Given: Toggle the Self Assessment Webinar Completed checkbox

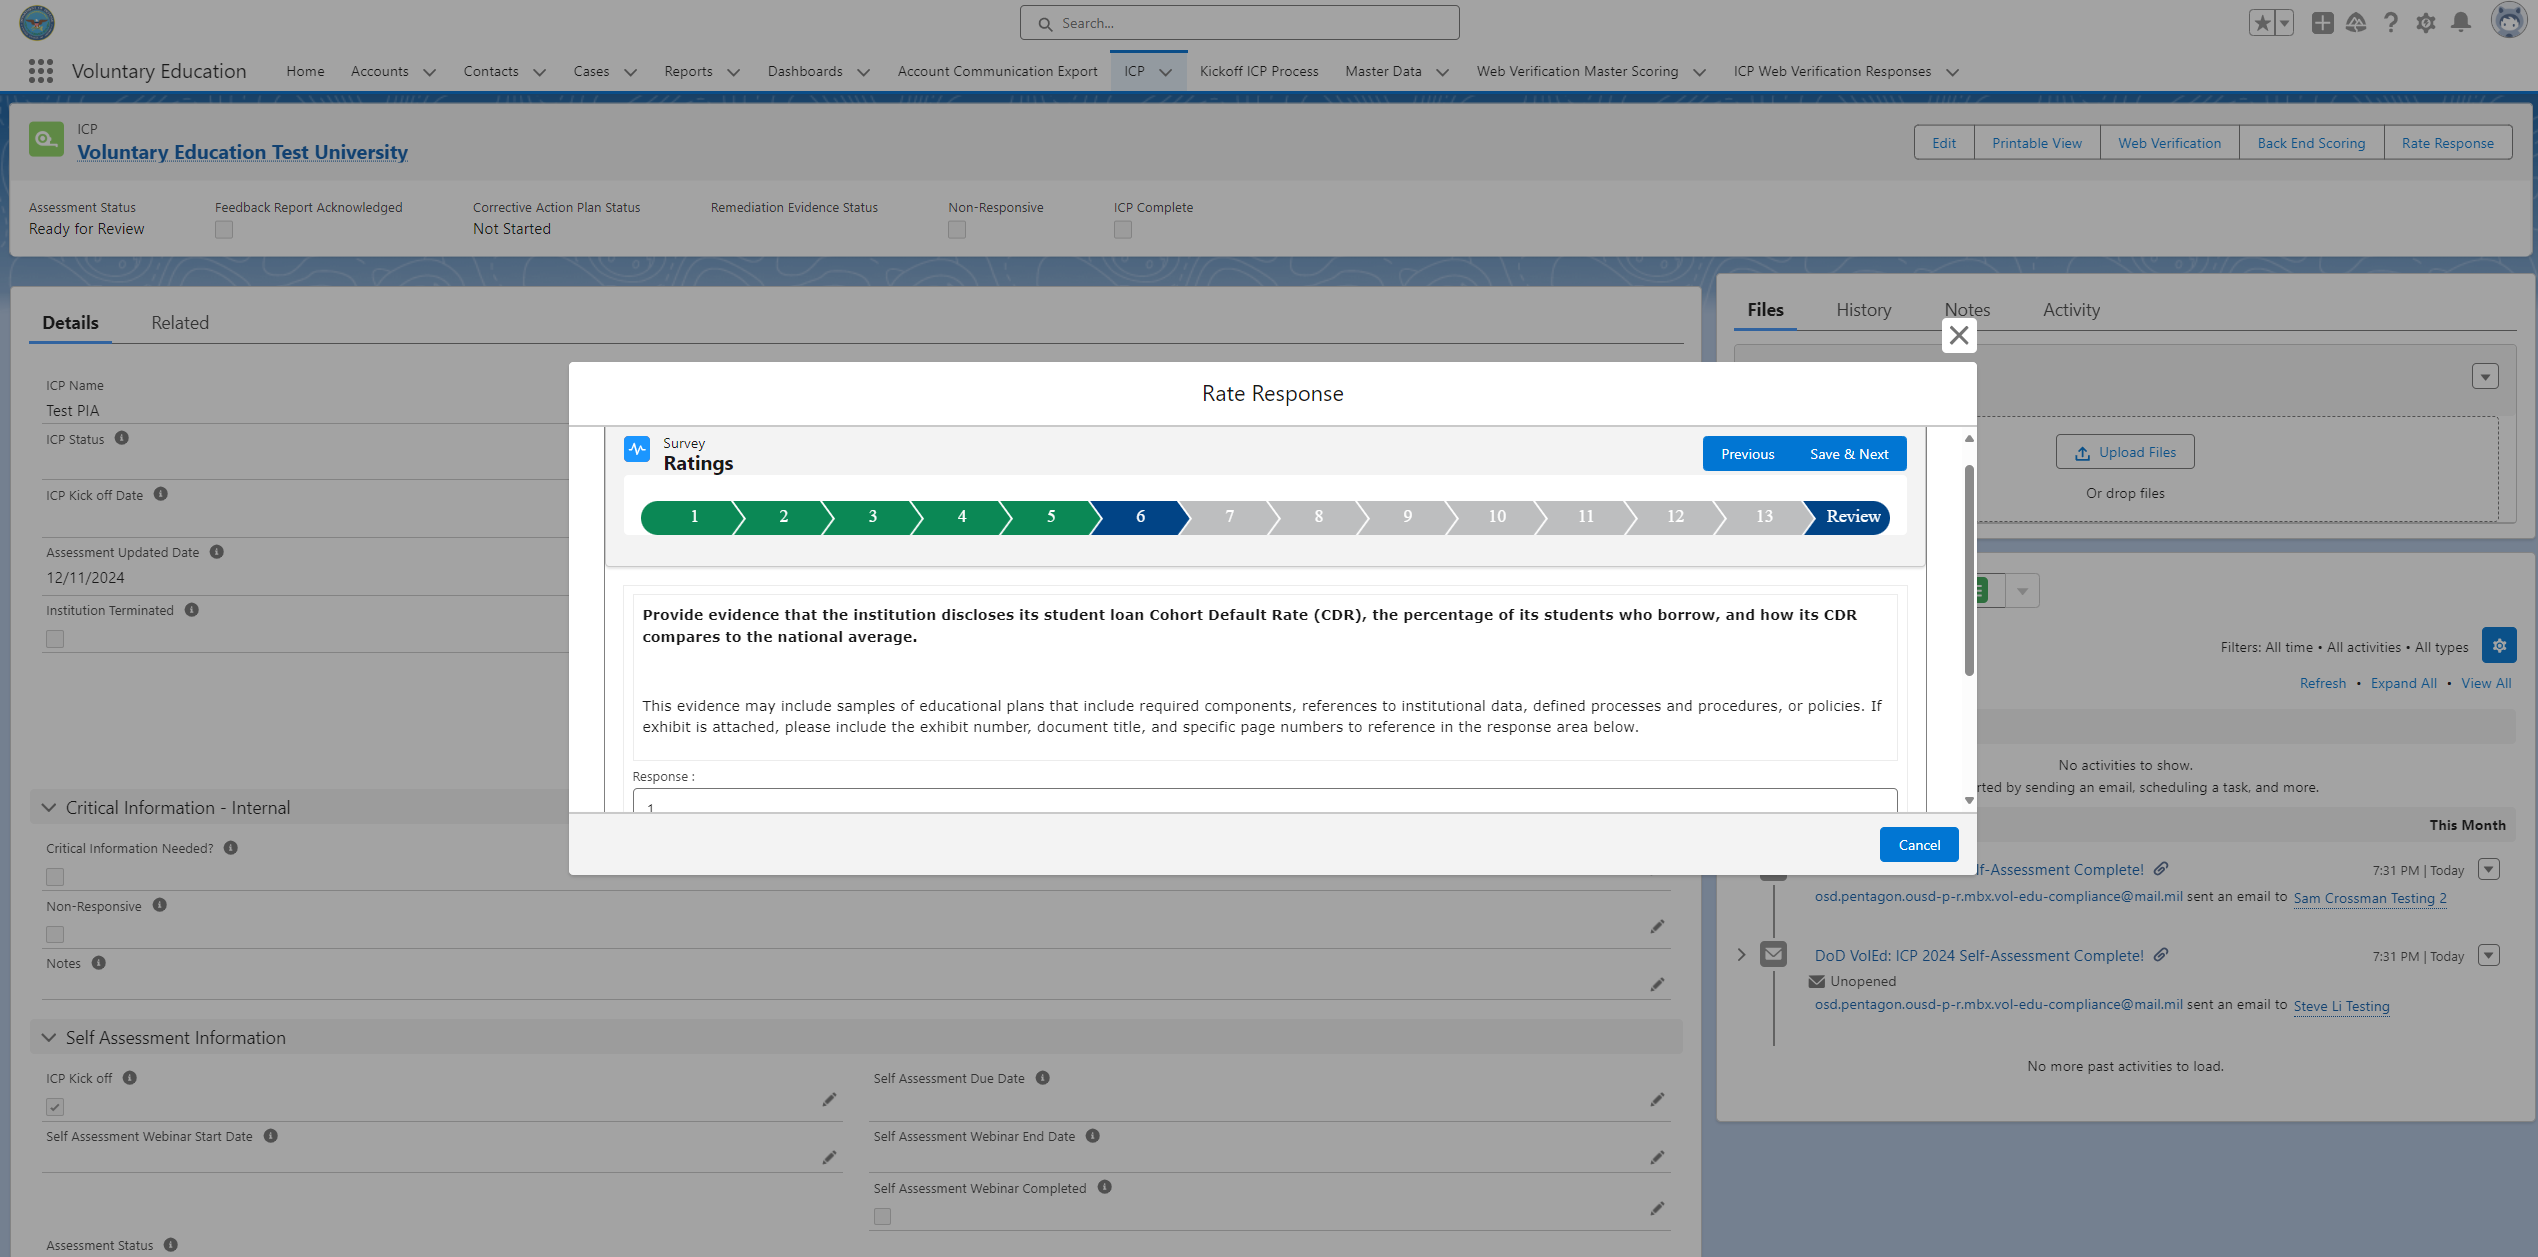Looking at the screenshot, I should [x=882, y=1217].
